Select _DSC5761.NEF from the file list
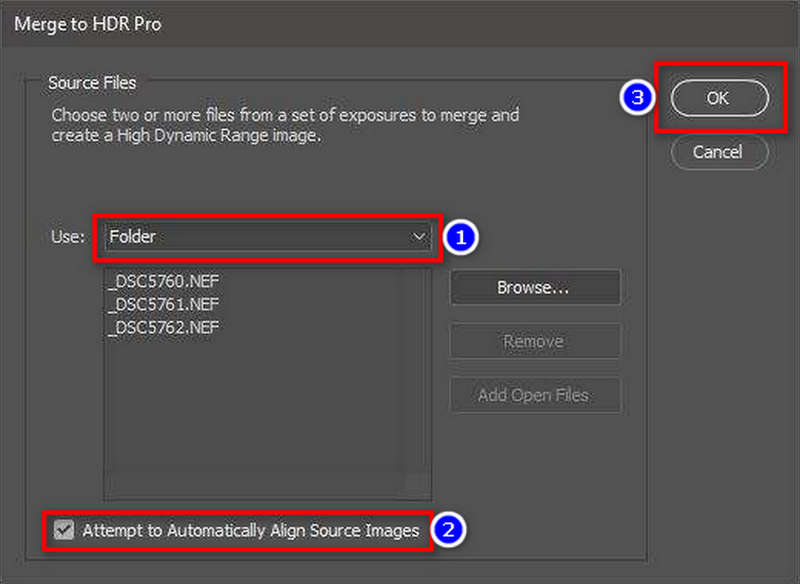This screenshot has height=584, width=800. 163,304
